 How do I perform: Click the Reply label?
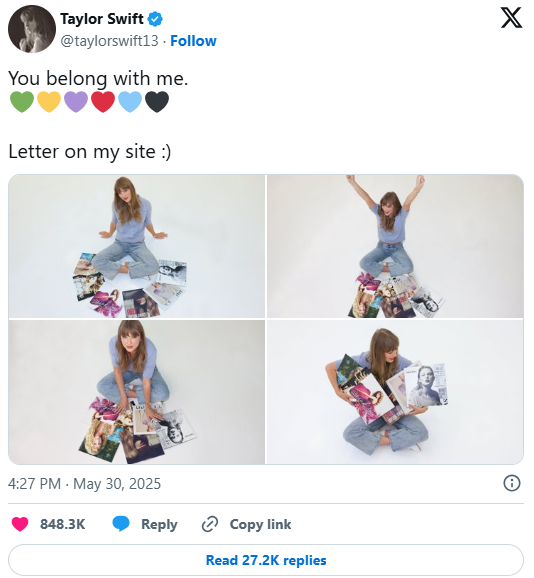[159, 524]
